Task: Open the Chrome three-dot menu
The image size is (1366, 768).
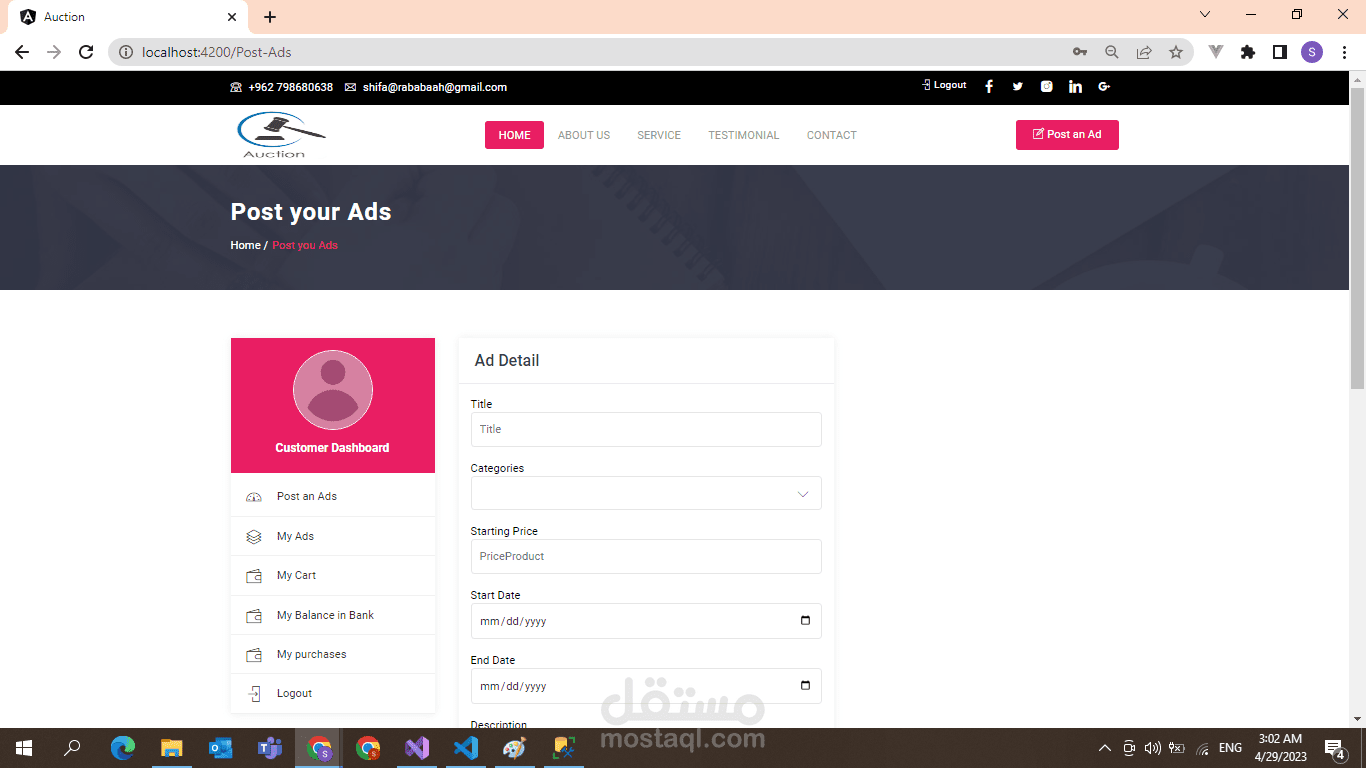Action: coord(1344,52)
